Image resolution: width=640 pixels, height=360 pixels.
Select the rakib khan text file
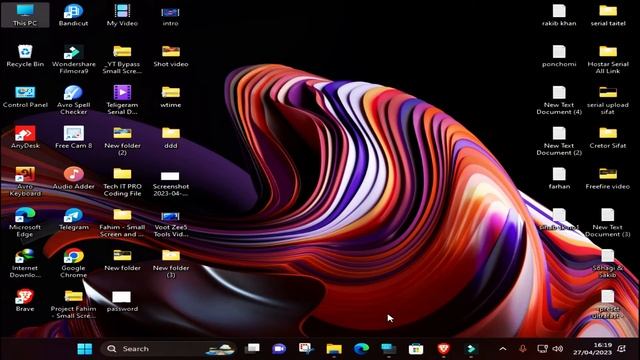point(559,15)
